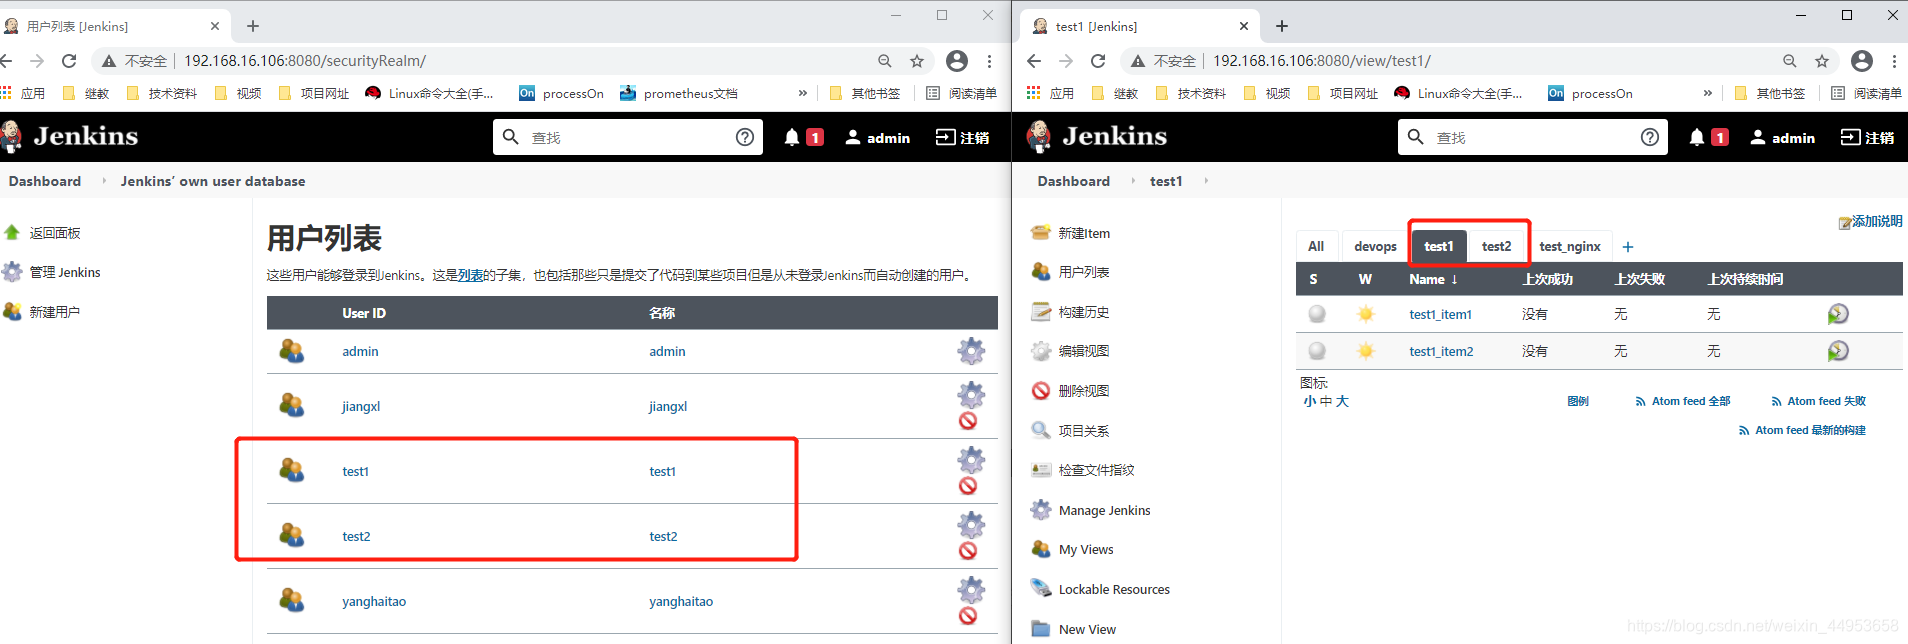Viewport: 1908px width, 644px height.
Task: Expand Dashboard breadcrumb arrow in right window
Action: click(1133, 181)
